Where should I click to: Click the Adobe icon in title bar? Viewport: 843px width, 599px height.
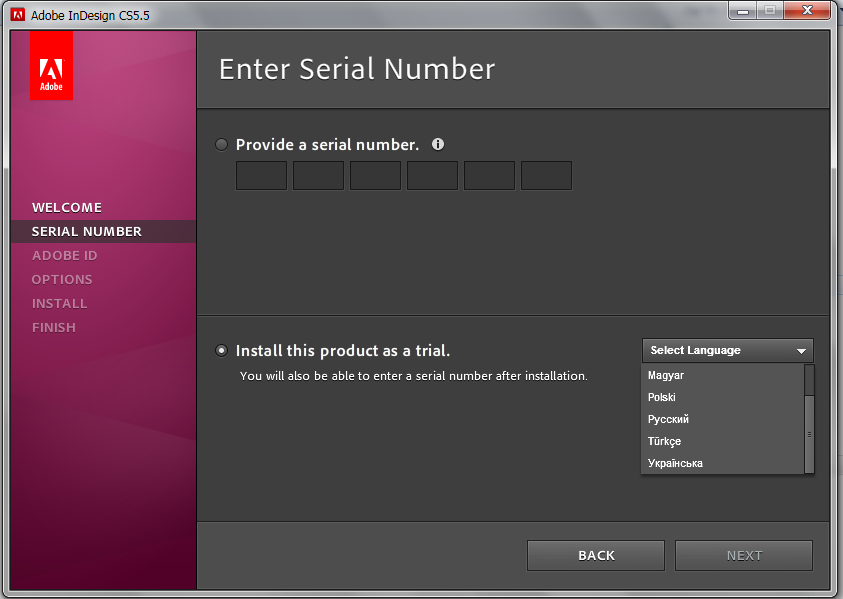click(x=17, y=15)
